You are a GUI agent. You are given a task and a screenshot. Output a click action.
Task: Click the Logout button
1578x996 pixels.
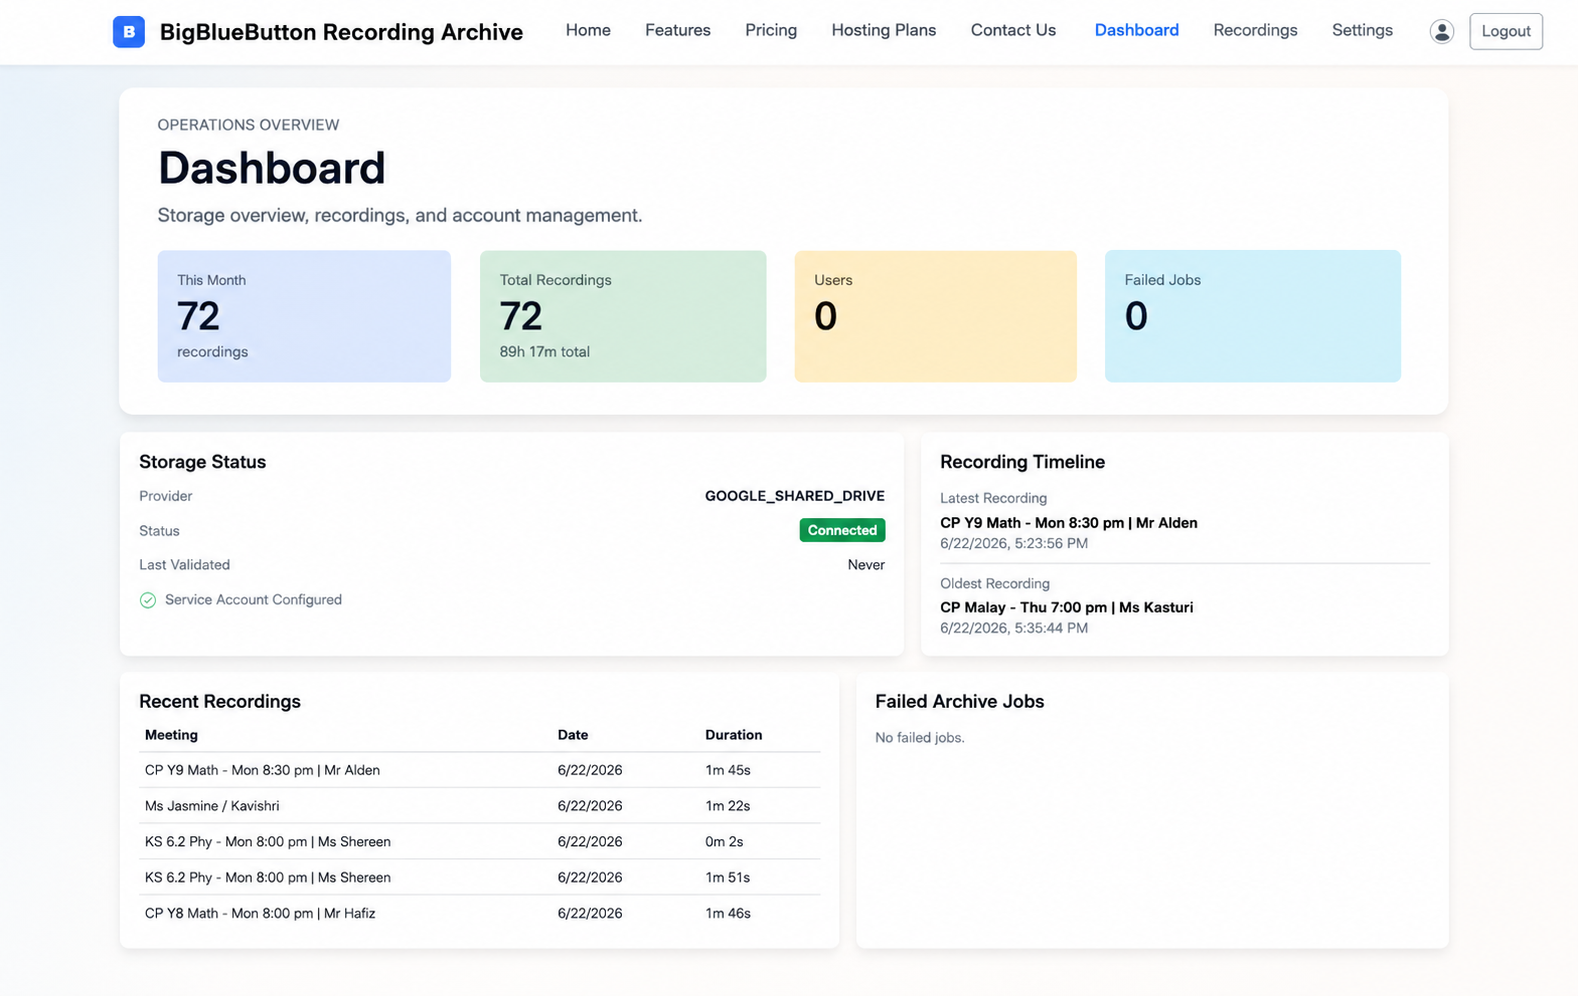coord(1505,32)
